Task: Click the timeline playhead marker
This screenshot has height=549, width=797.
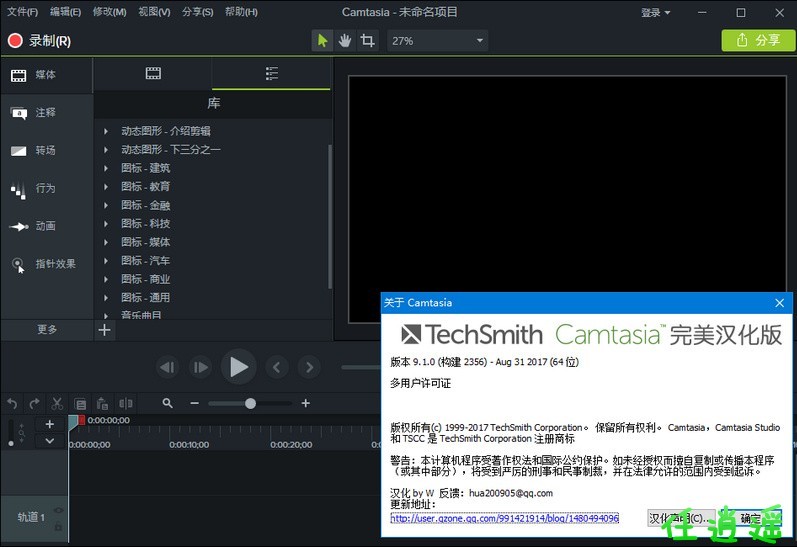Action: 76,421
